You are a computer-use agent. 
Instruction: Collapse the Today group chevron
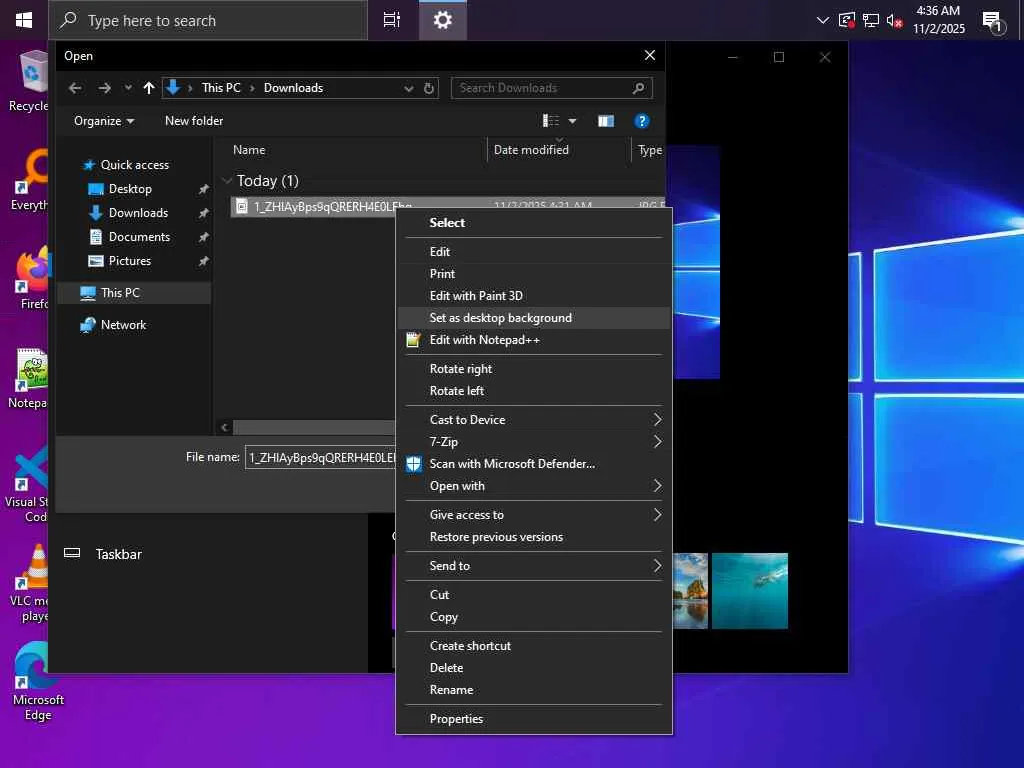[228, 181]
